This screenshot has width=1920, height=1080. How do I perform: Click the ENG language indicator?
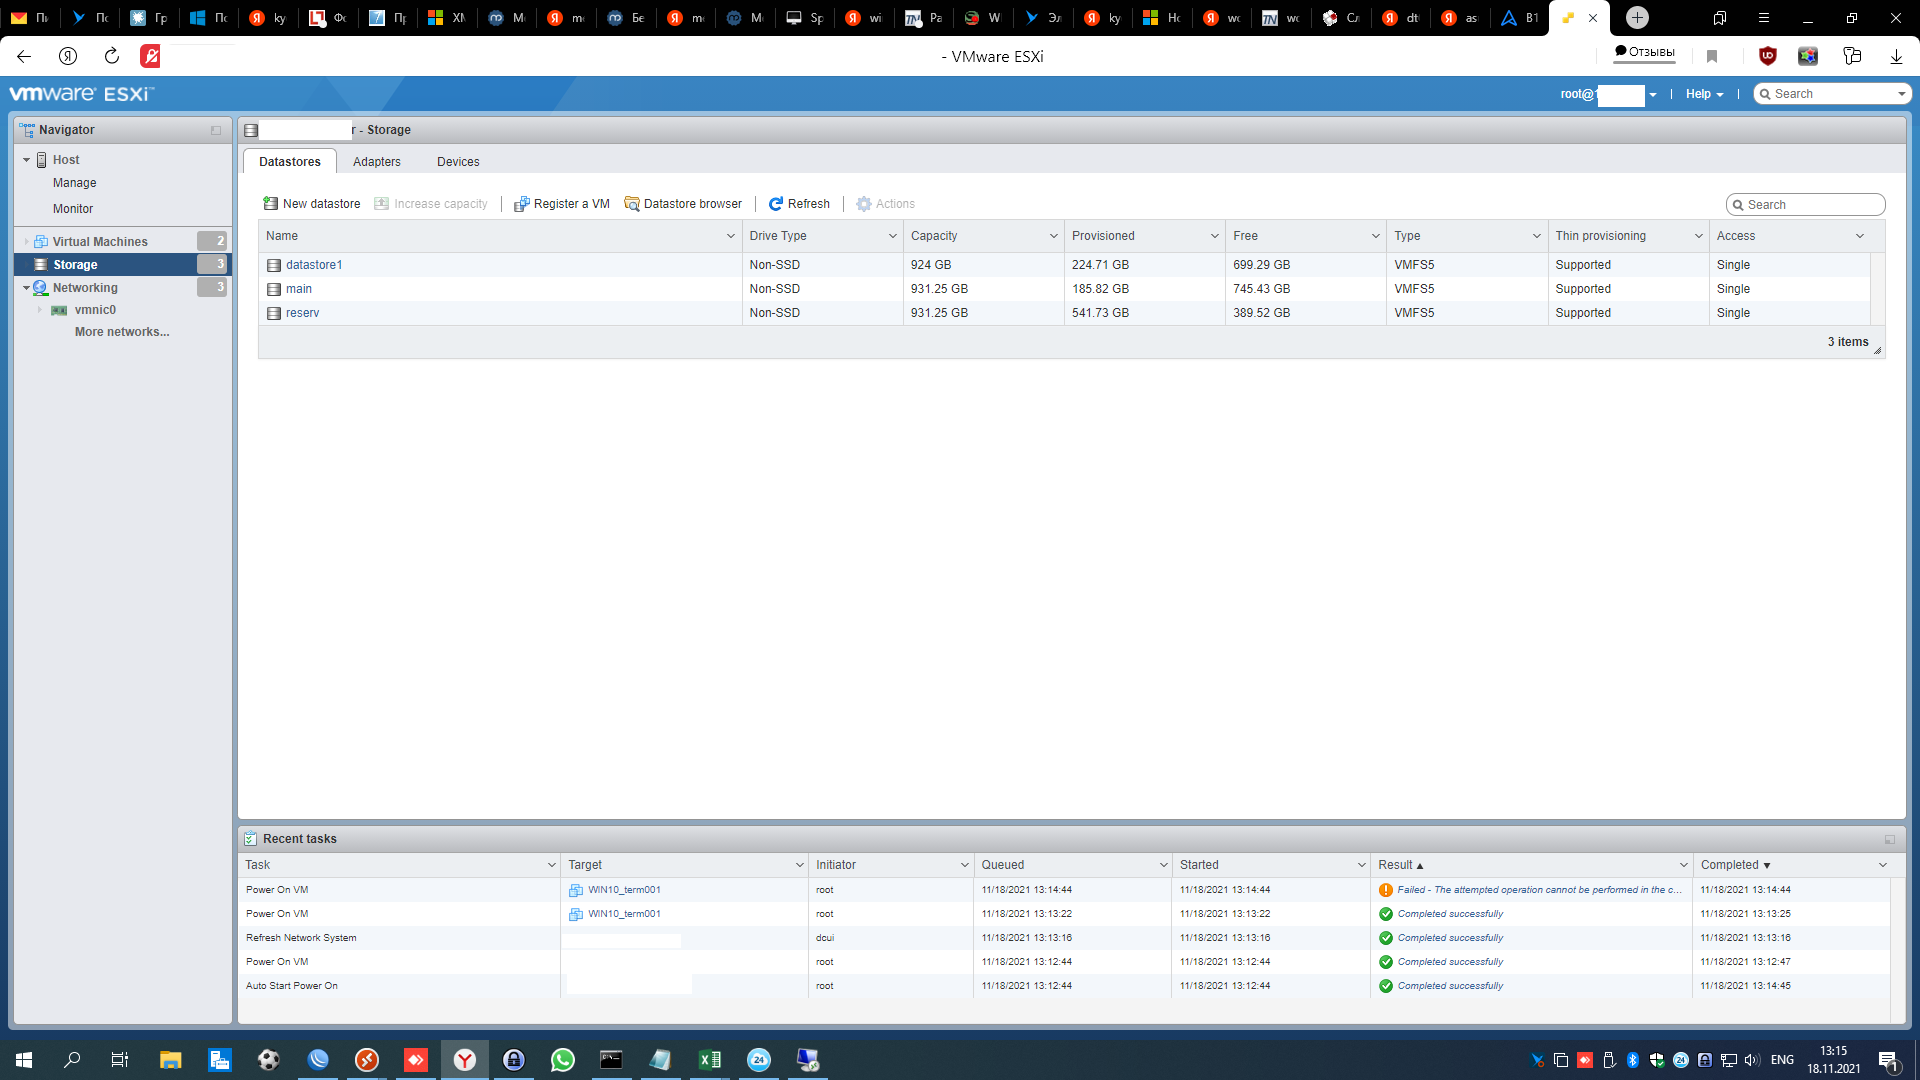coord(1782,1060)
